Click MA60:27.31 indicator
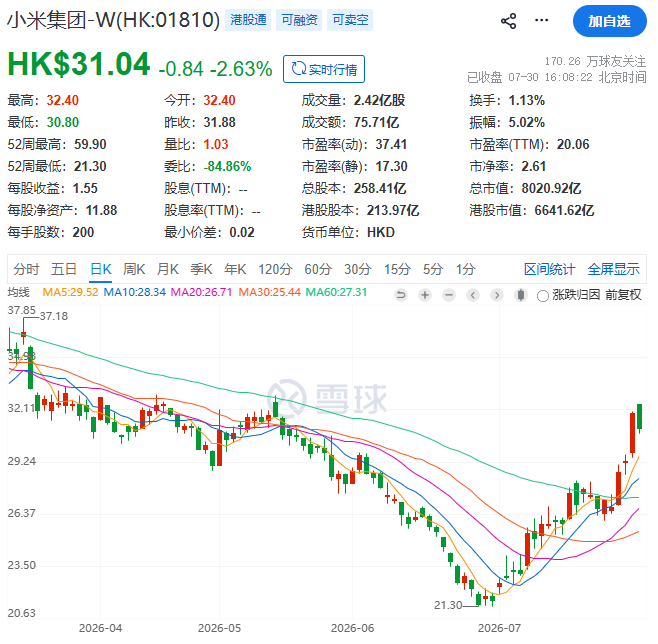658x644 pixels. click(336, 292)
